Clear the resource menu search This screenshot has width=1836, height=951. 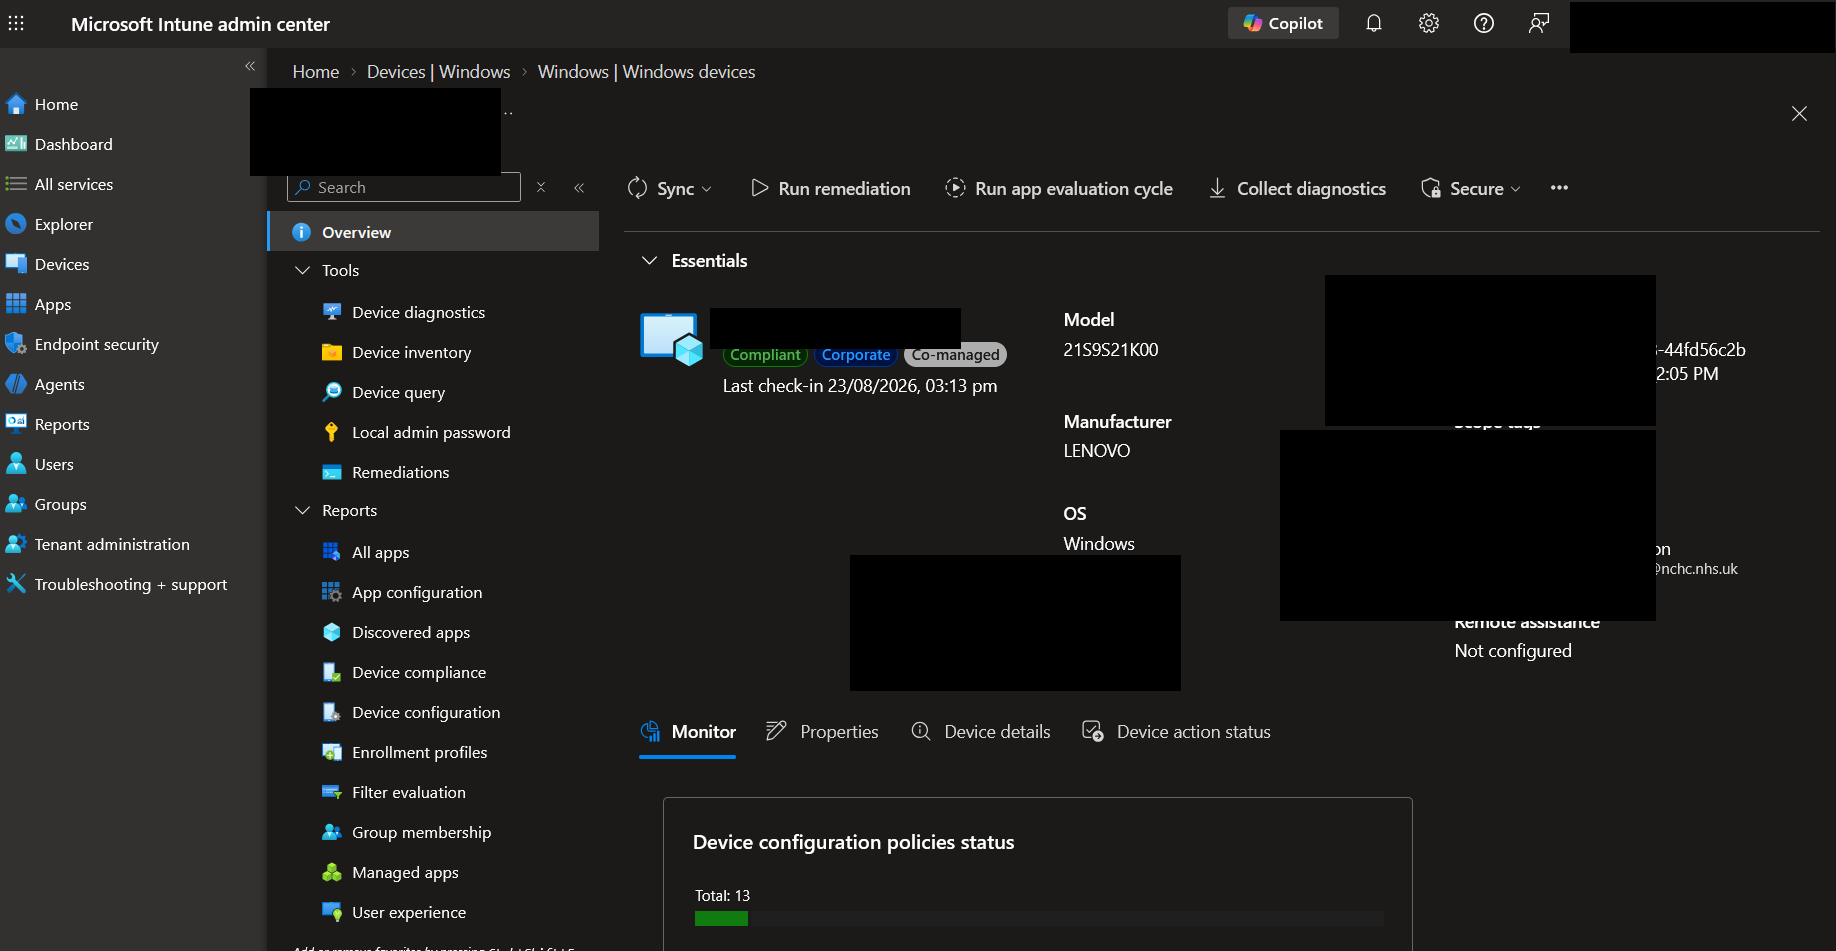pyautogui.click(x=541, y=187)
